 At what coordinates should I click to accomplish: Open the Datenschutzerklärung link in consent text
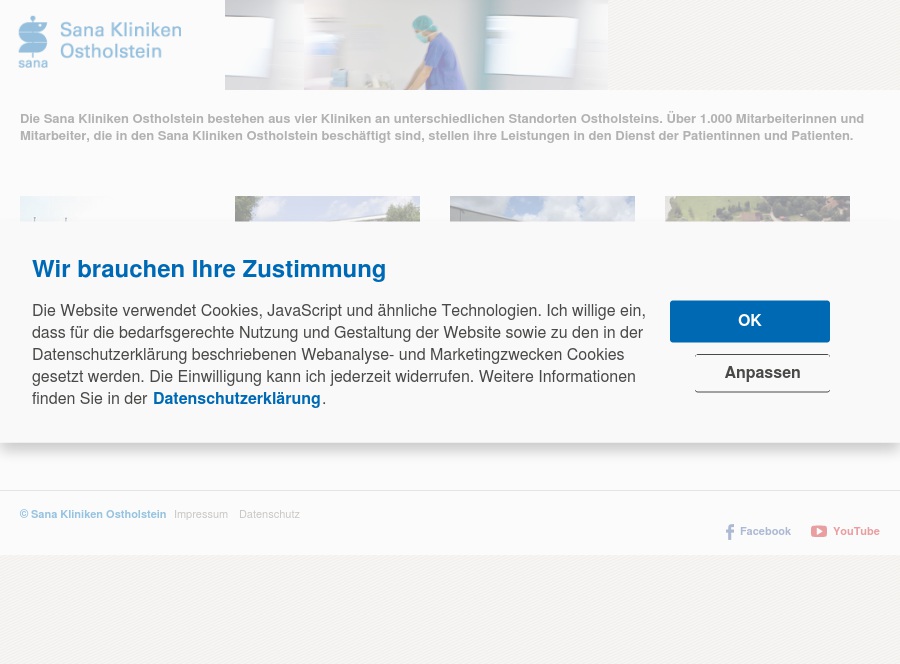click(236, 399)
